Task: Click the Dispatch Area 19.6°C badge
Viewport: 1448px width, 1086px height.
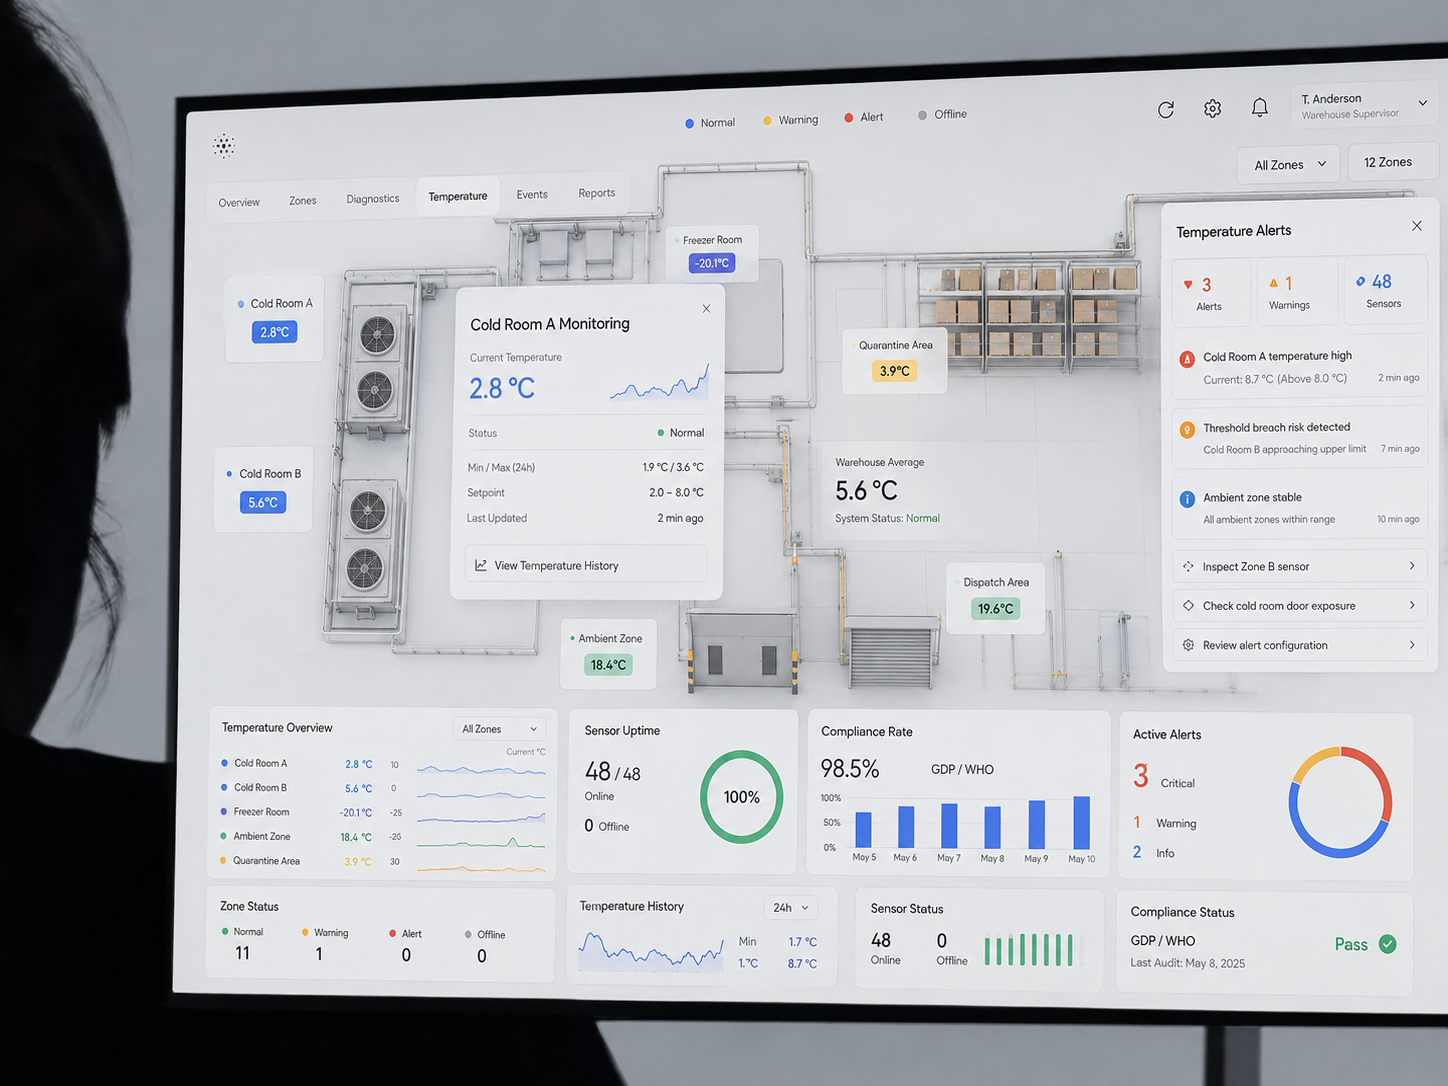Action: click(995, 608)
